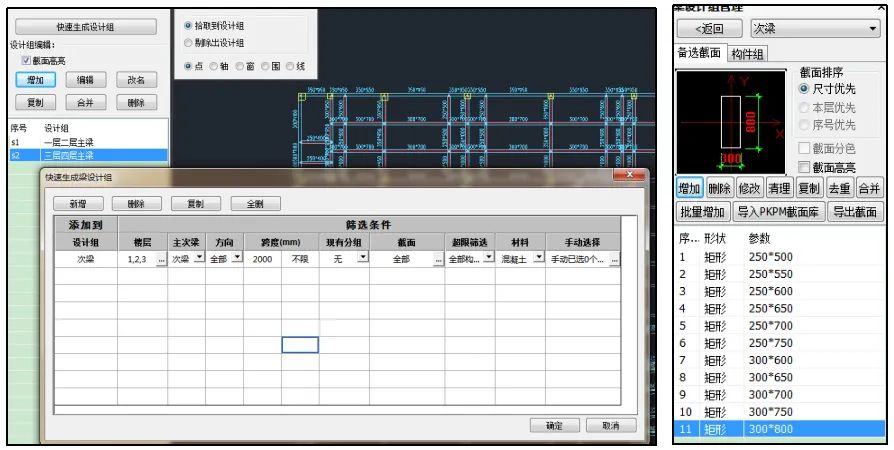
Task: Click 复制 in right section panel
Action: pos(809,188)
